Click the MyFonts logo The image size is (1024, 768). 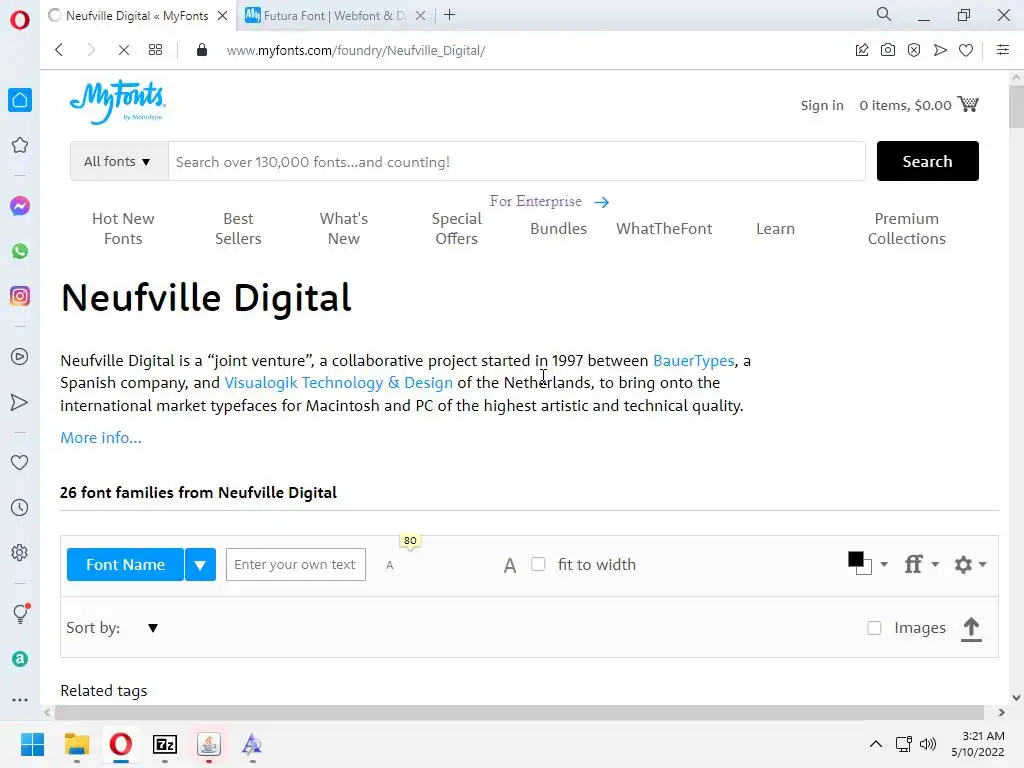pos(118,103)
